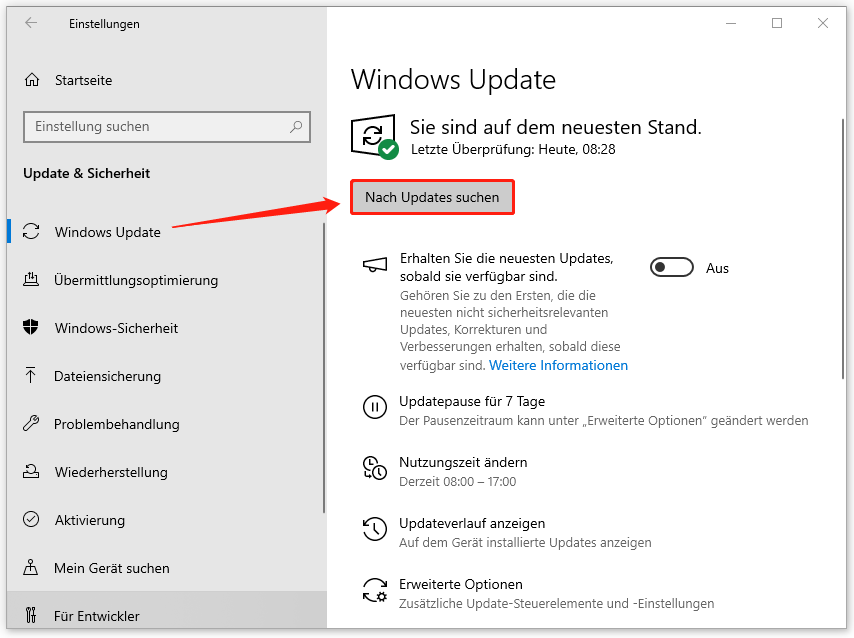854x638 pixels.
Task: Click the update status icon with green check
Action: (x=374, y=137)
